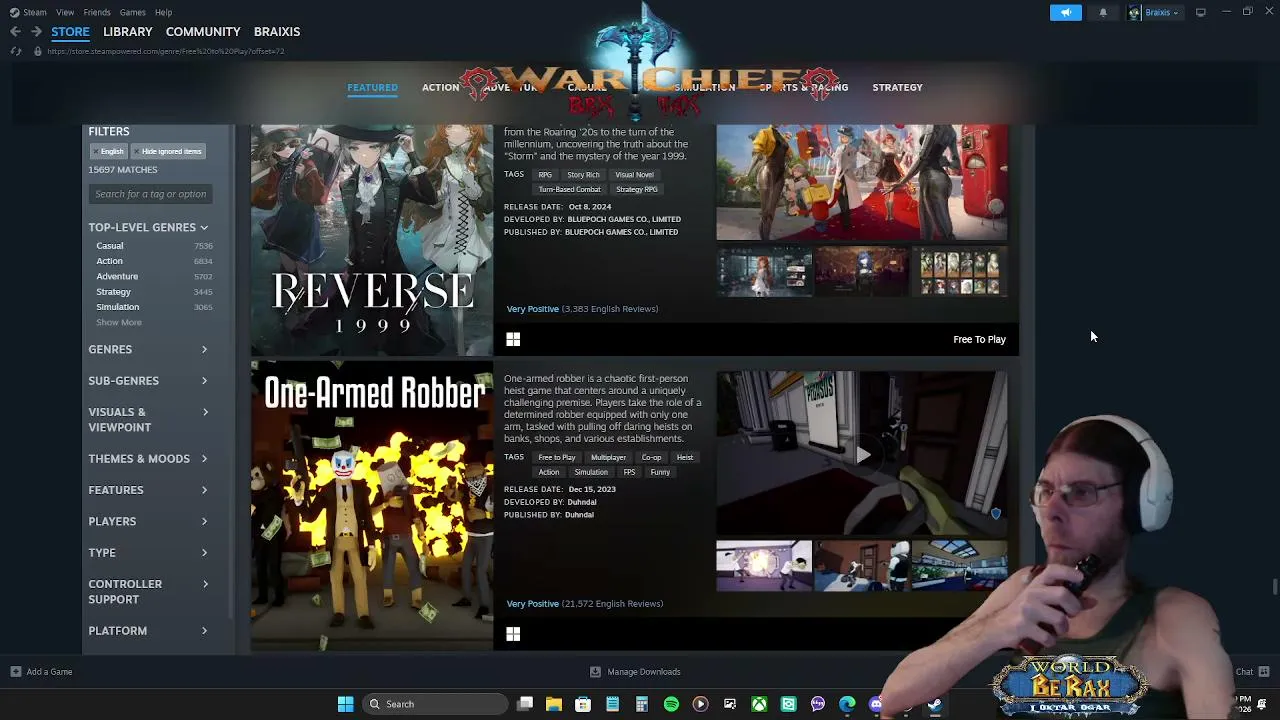Click the Steam forward navigation arrow
The height and width of the screenshot is (720, 1280).
(36, 32)
